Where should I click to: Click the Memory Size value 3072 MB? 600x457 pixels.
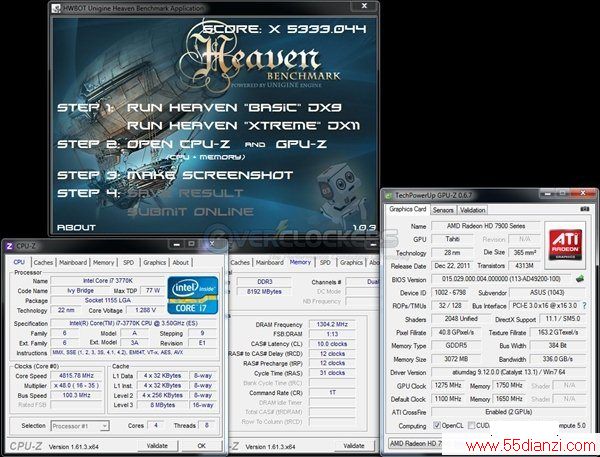456,359
